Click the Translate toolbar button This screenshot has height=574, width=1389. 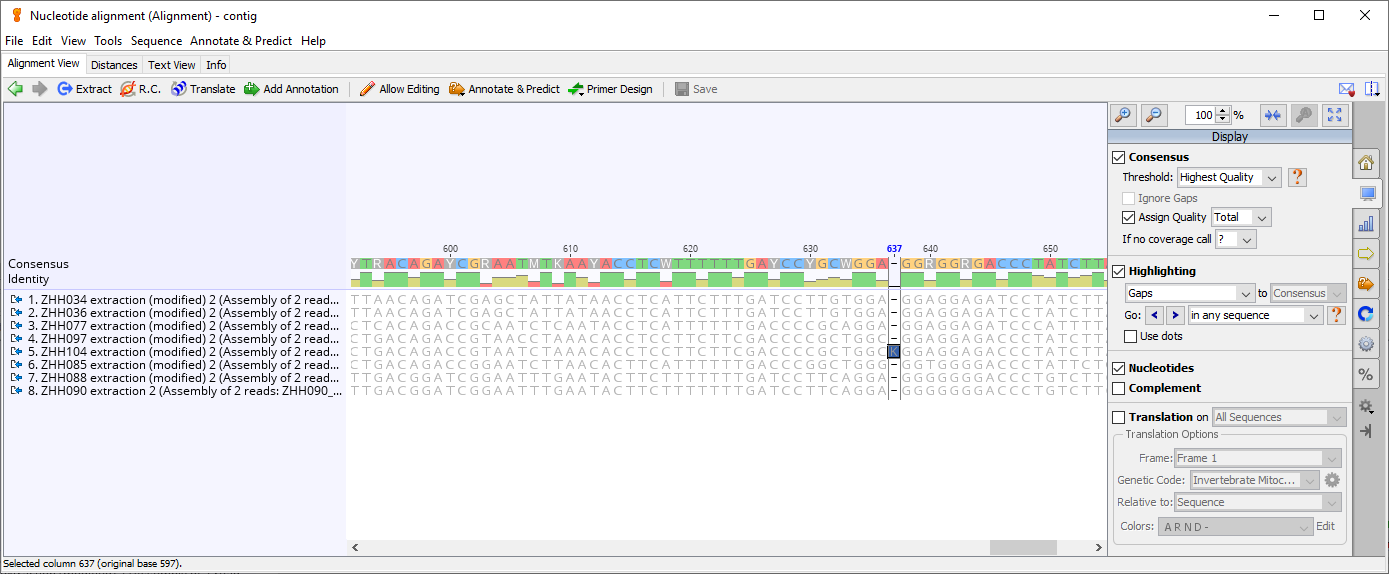[x=203, y=89]
